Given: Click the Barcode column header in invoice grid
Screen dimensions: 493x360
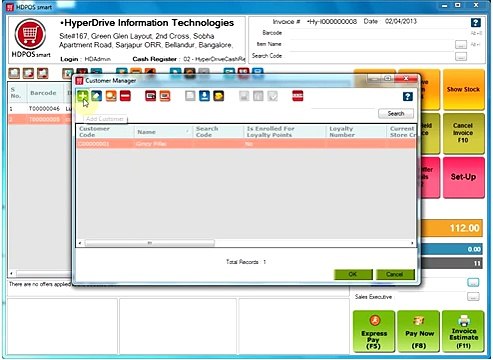Looking at the screenshot, I should (43, 93).
